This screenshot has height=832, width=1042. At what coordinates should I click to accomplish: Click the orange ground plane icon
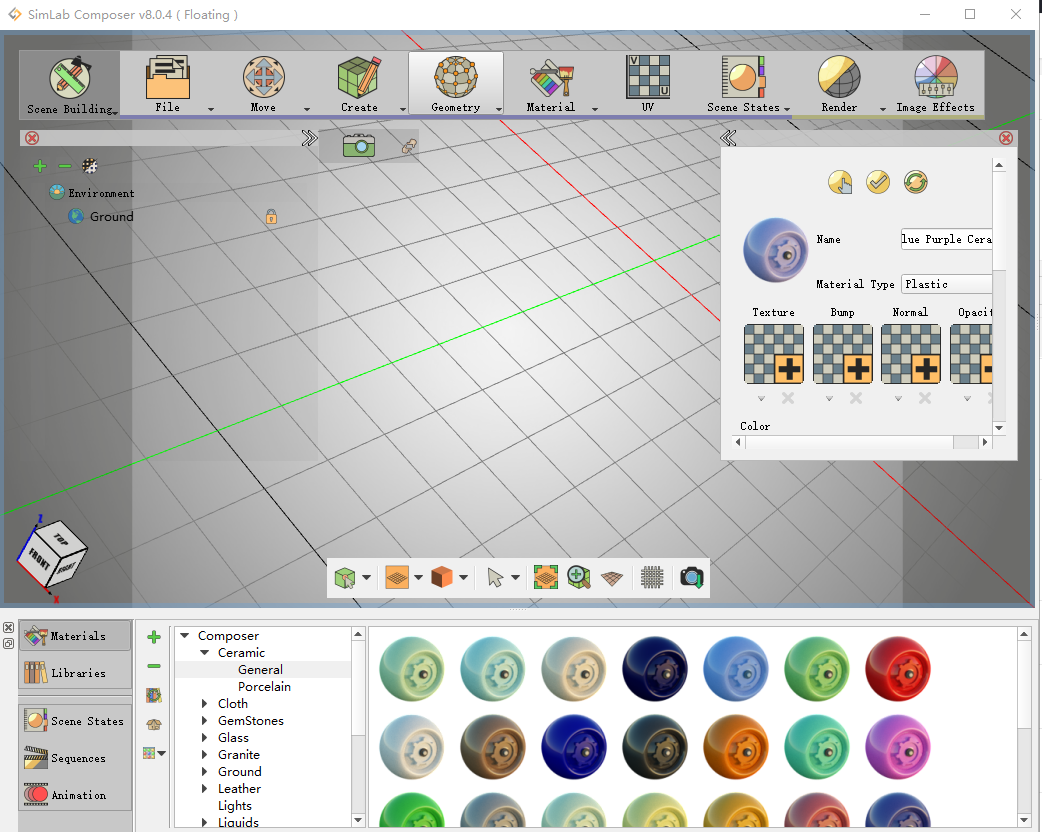click(397, 577)
